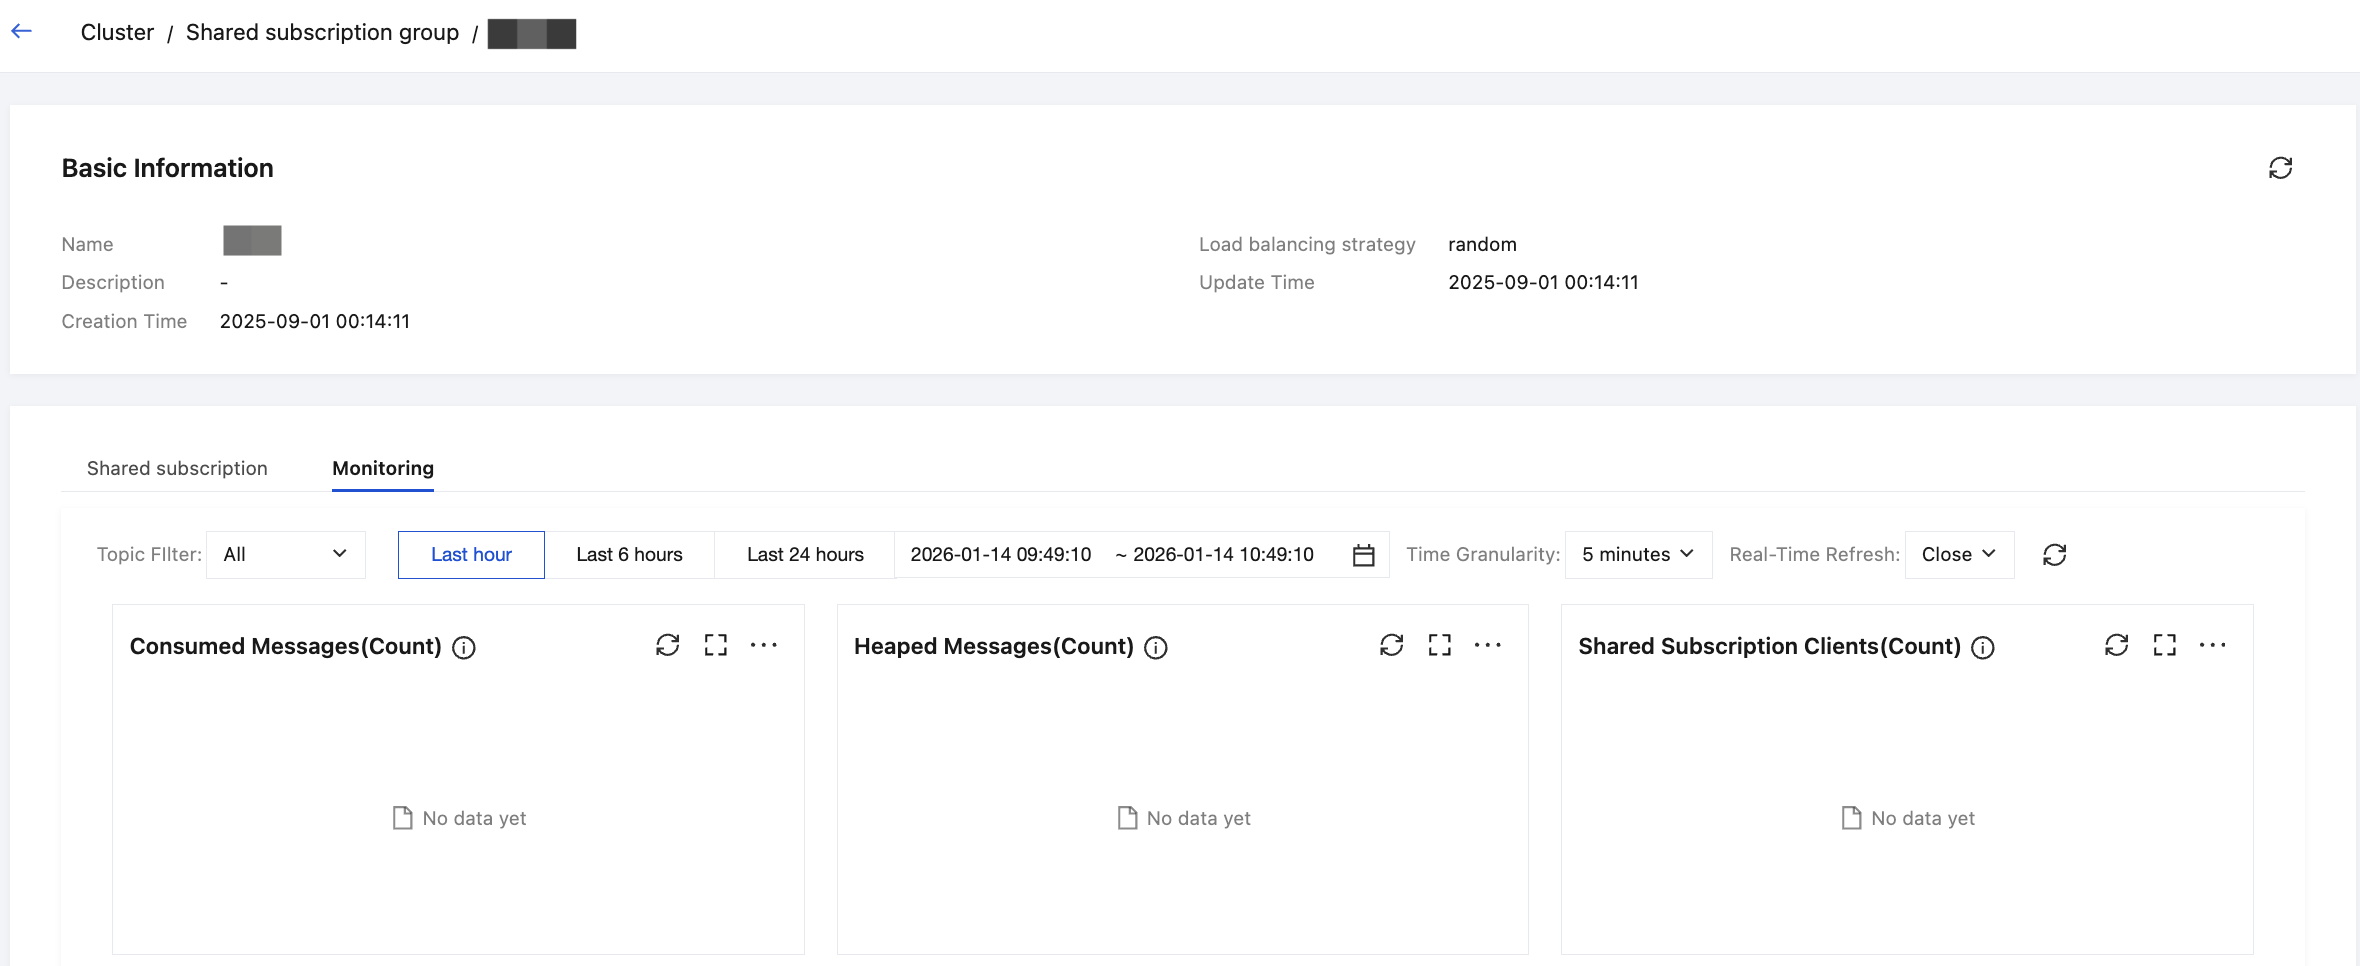Switch to the Shared subscription tab
Image resolution: width=2360 pixels, height=966 pixels.
[177, 469]
